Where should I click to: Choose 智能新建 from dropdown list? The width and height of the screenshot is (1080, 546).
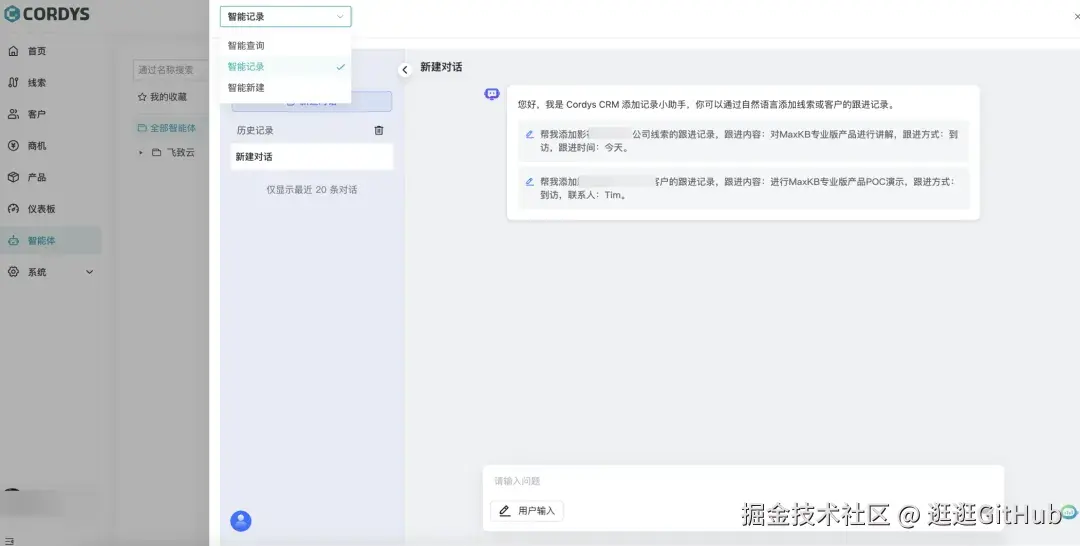[x=285, y=87]
